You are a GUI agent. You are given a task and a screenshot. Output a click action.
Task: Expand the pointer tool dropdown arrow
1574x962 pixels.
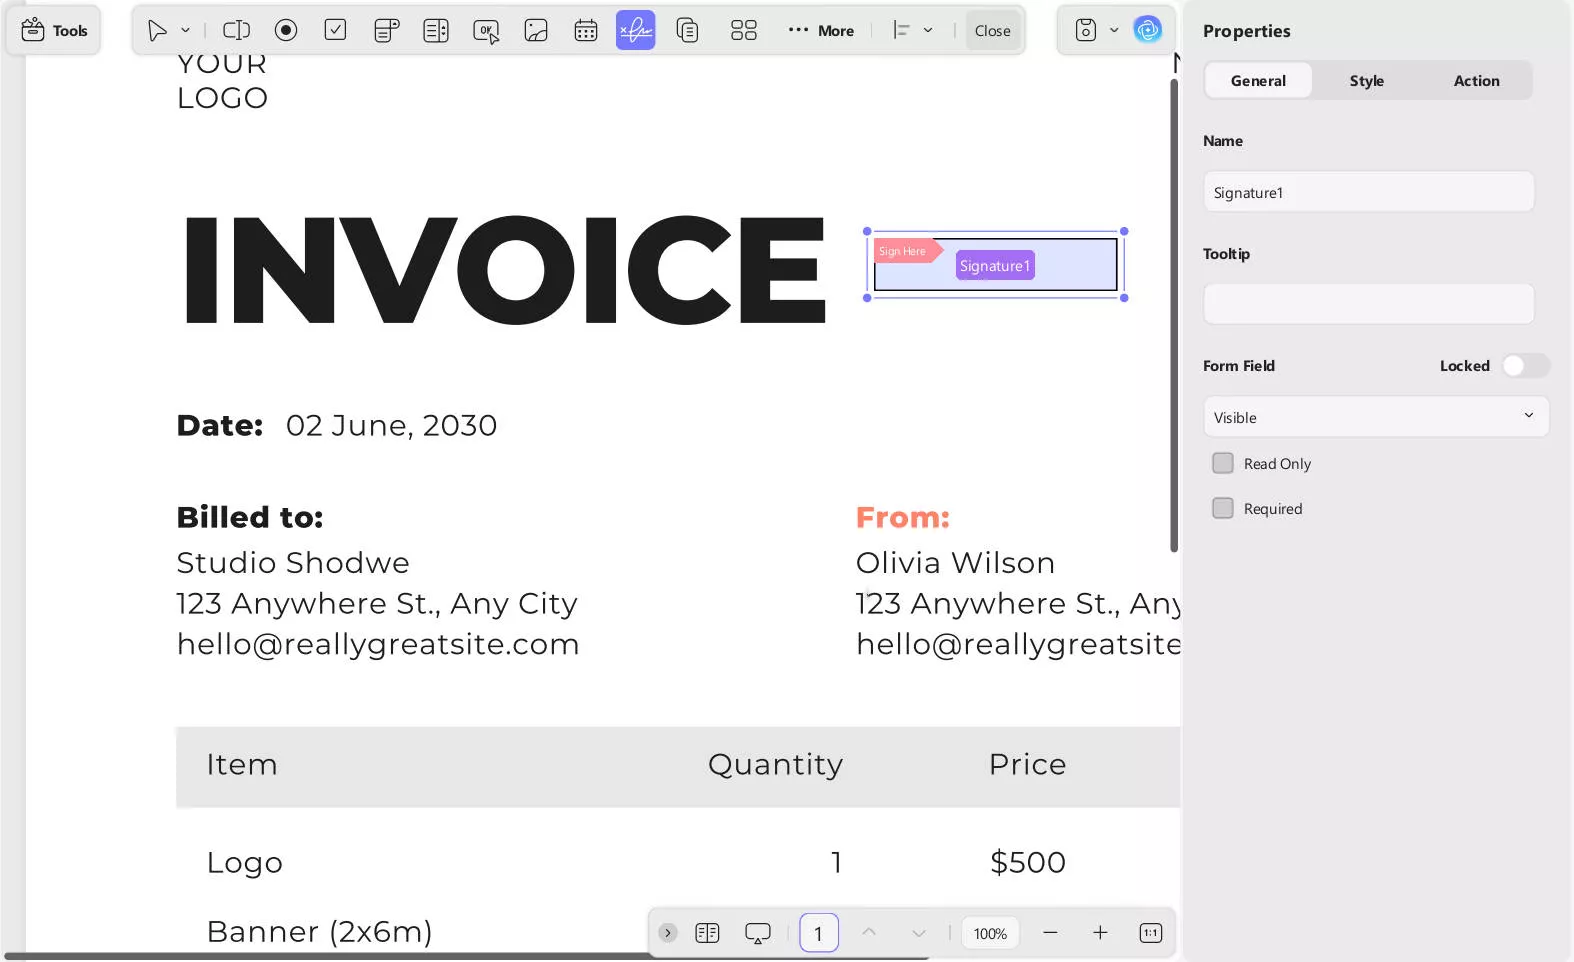tap(185, 31)
